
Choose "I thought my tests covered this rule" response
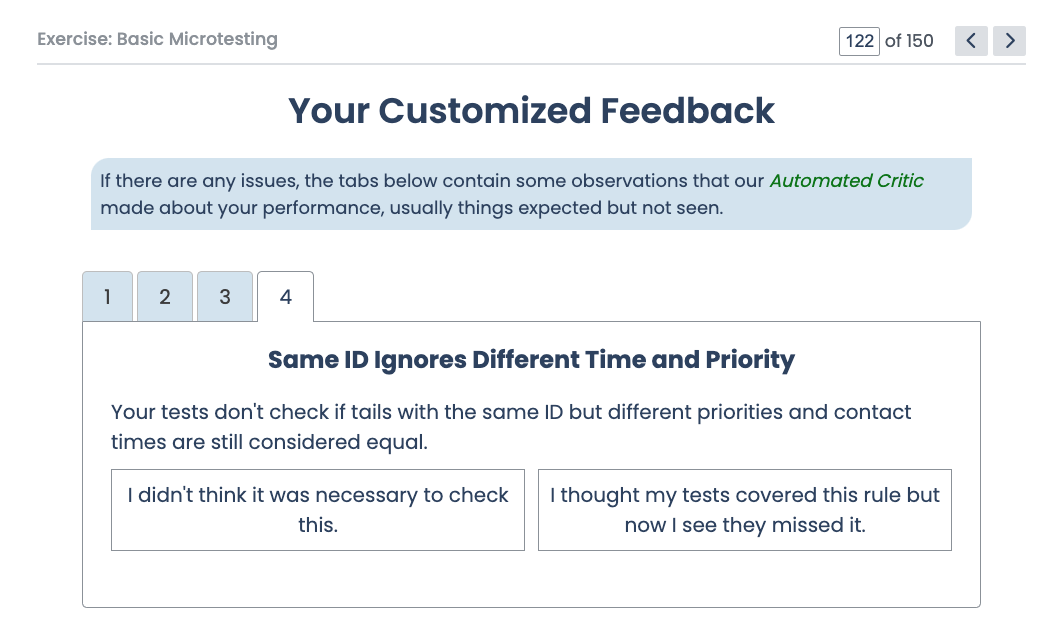(x=745, y=510)
